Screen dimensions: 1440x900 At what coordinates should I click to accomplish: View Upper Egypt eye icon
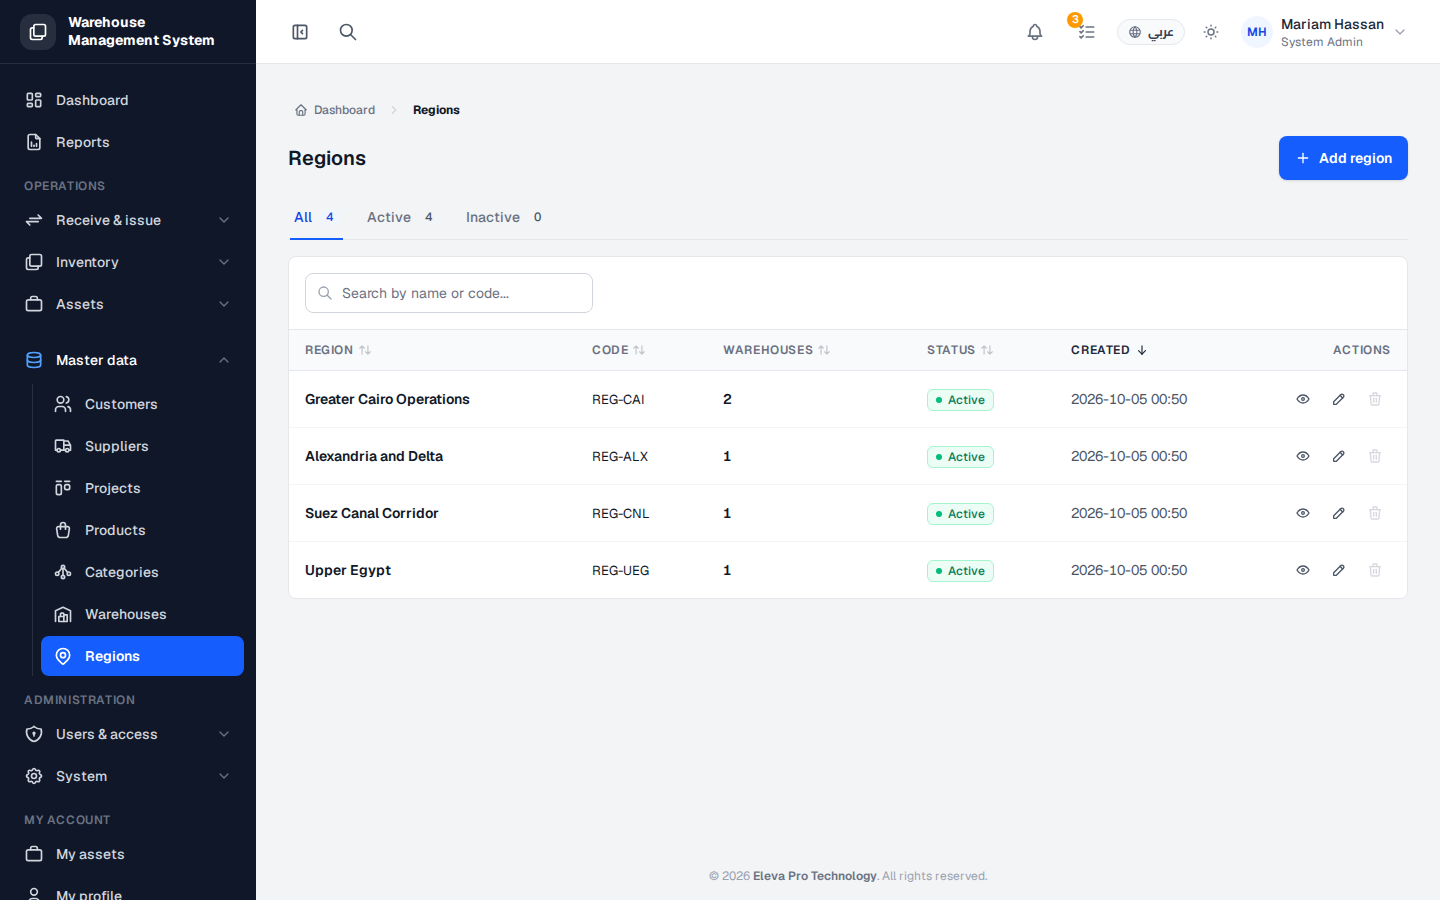point(1303,570)
